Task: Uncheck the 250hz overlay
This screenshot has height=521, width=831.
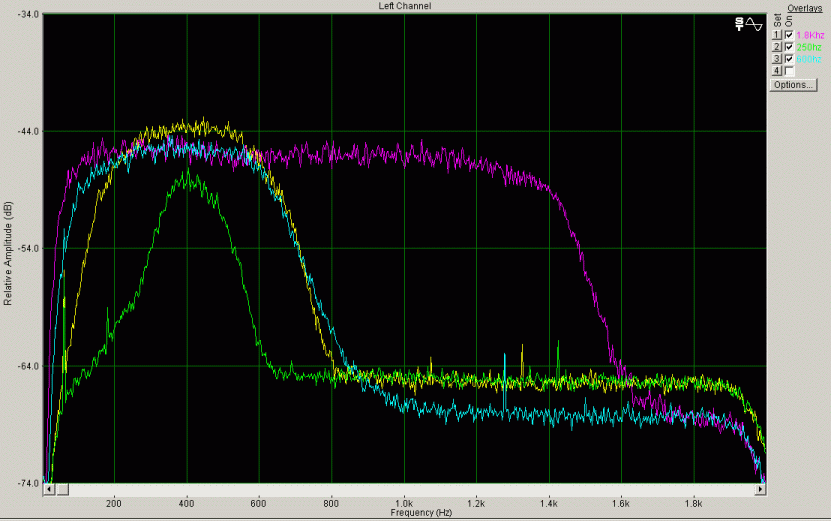Action: (x=790, y=47)
